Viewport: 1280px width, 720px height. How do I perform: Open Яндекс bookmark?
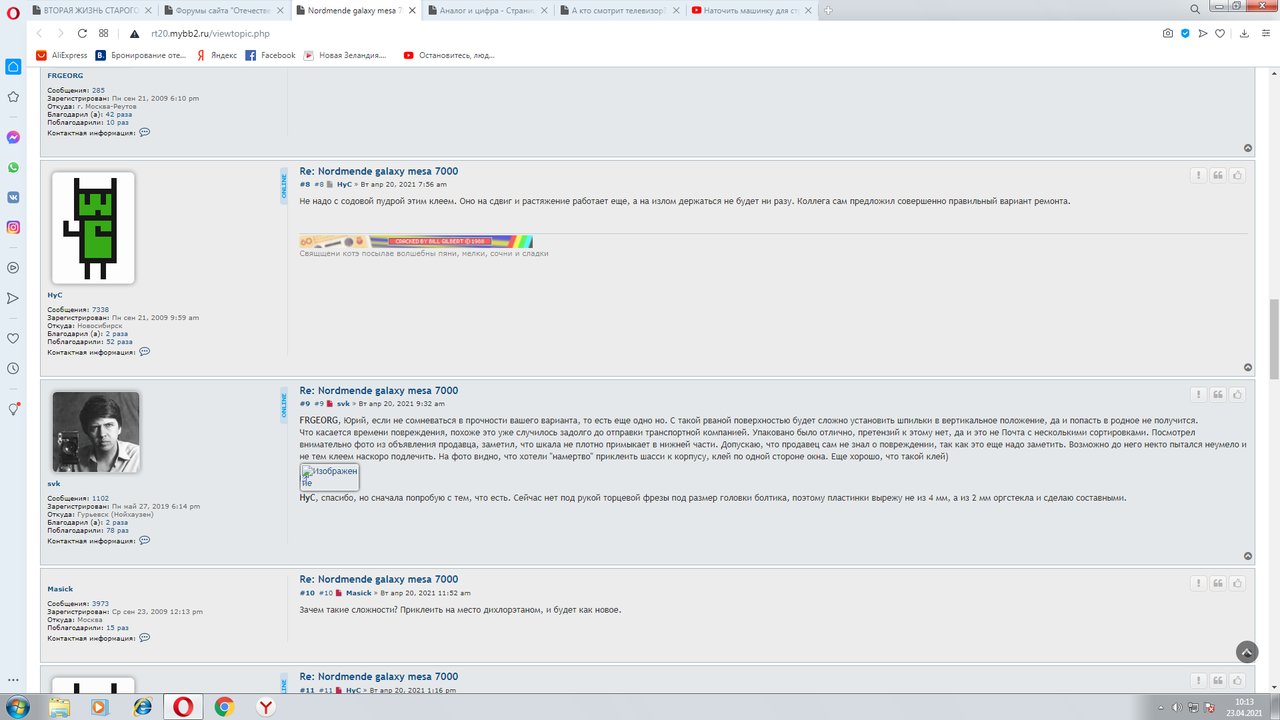tap(216, 55)
